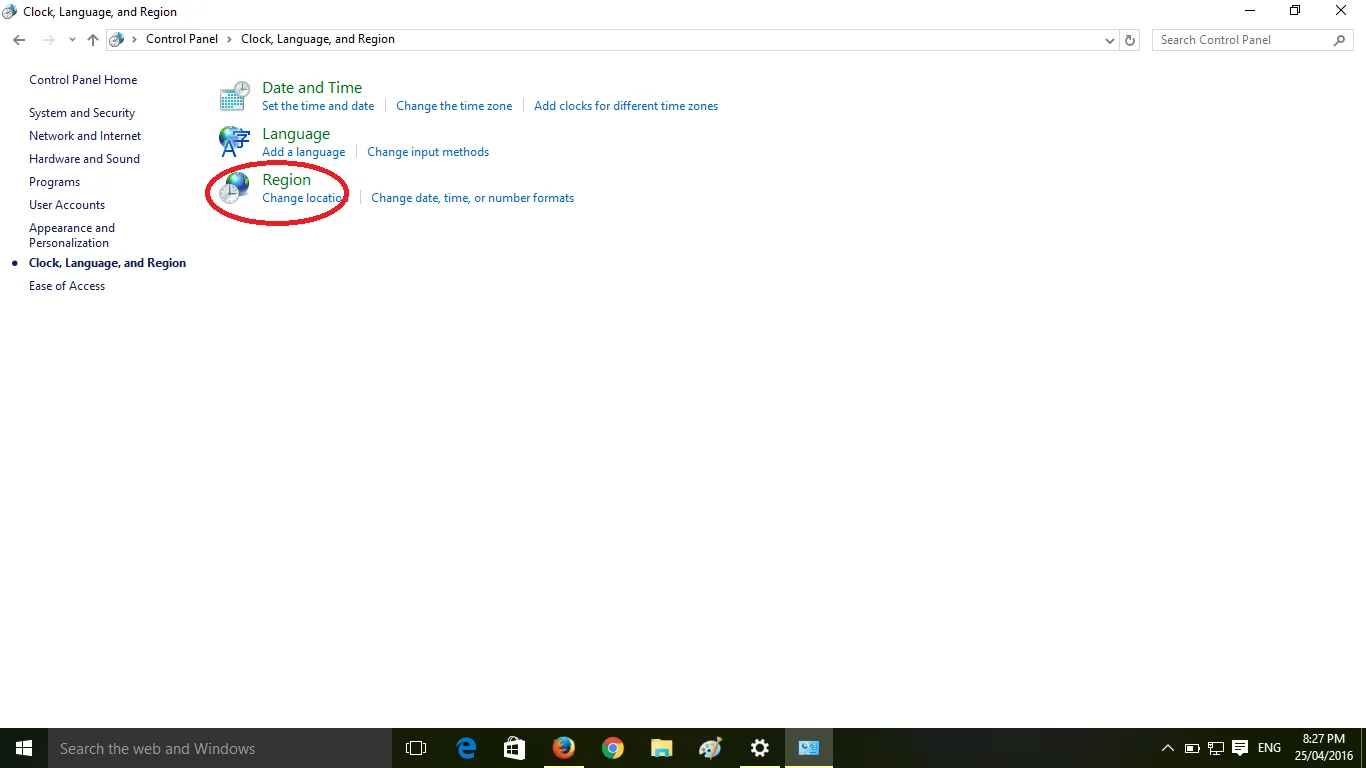Click the battery tray icon
The width and height of the screenshot is (1366, 768).
click(1192, 748)
